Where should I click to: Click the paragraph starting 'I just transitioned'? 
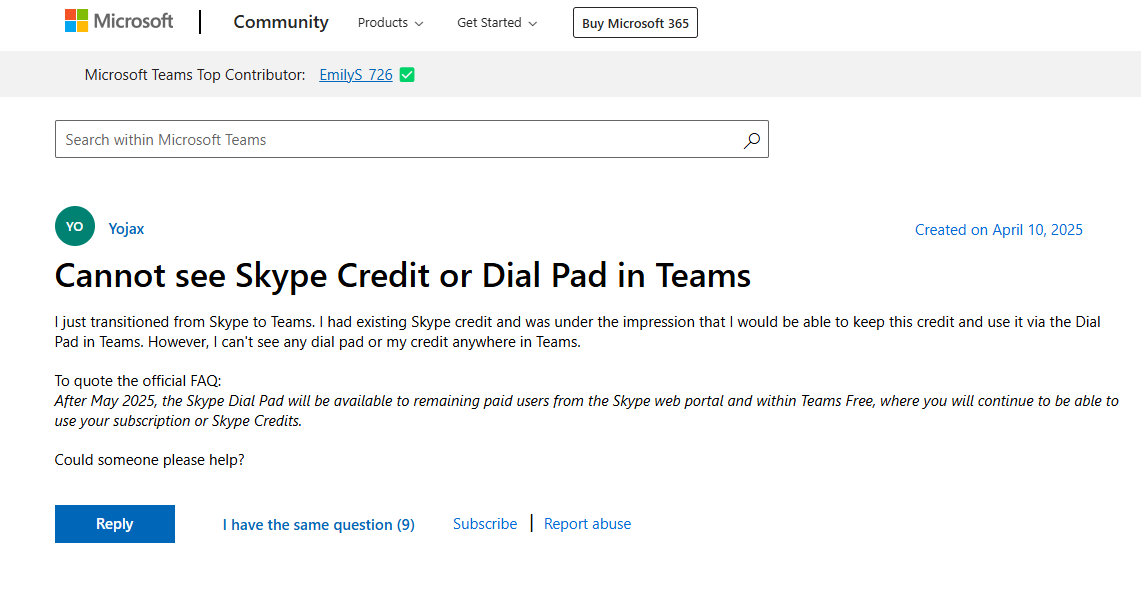pos(578,332)
